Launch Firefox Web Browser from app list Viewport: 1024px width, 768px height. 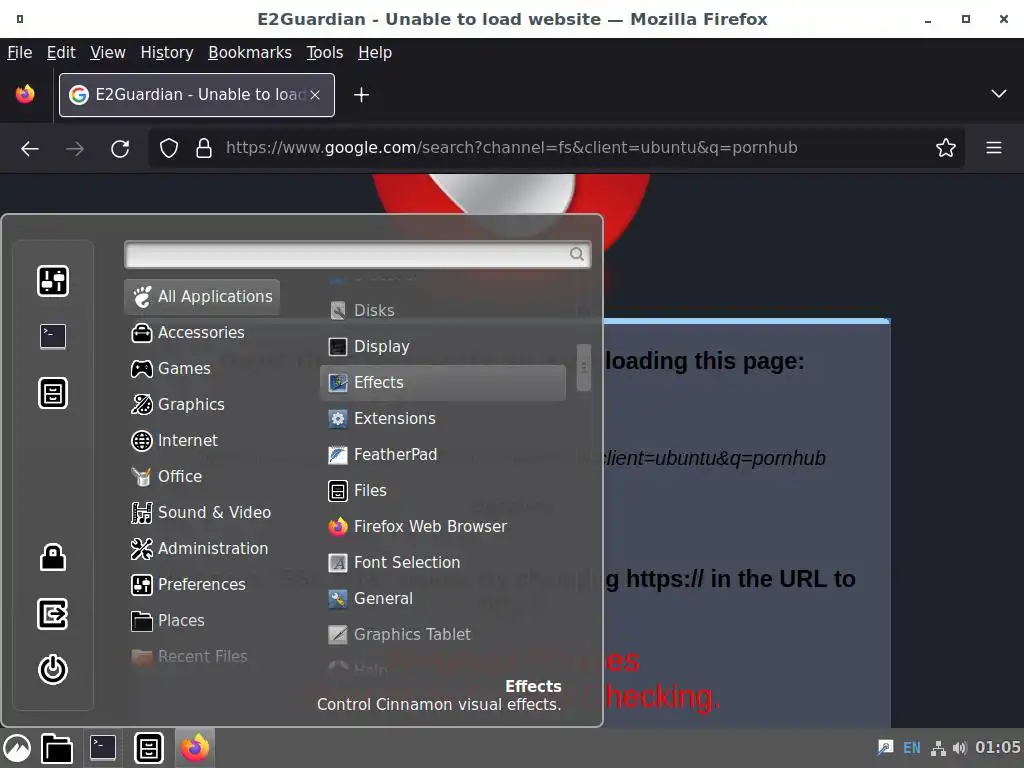coord(443,526)
